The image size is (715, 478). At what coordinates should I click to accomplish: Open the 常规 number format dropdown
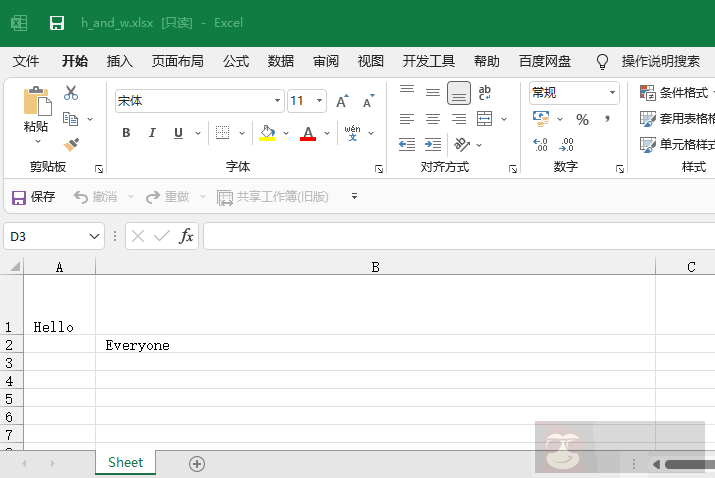coord(612,93)
